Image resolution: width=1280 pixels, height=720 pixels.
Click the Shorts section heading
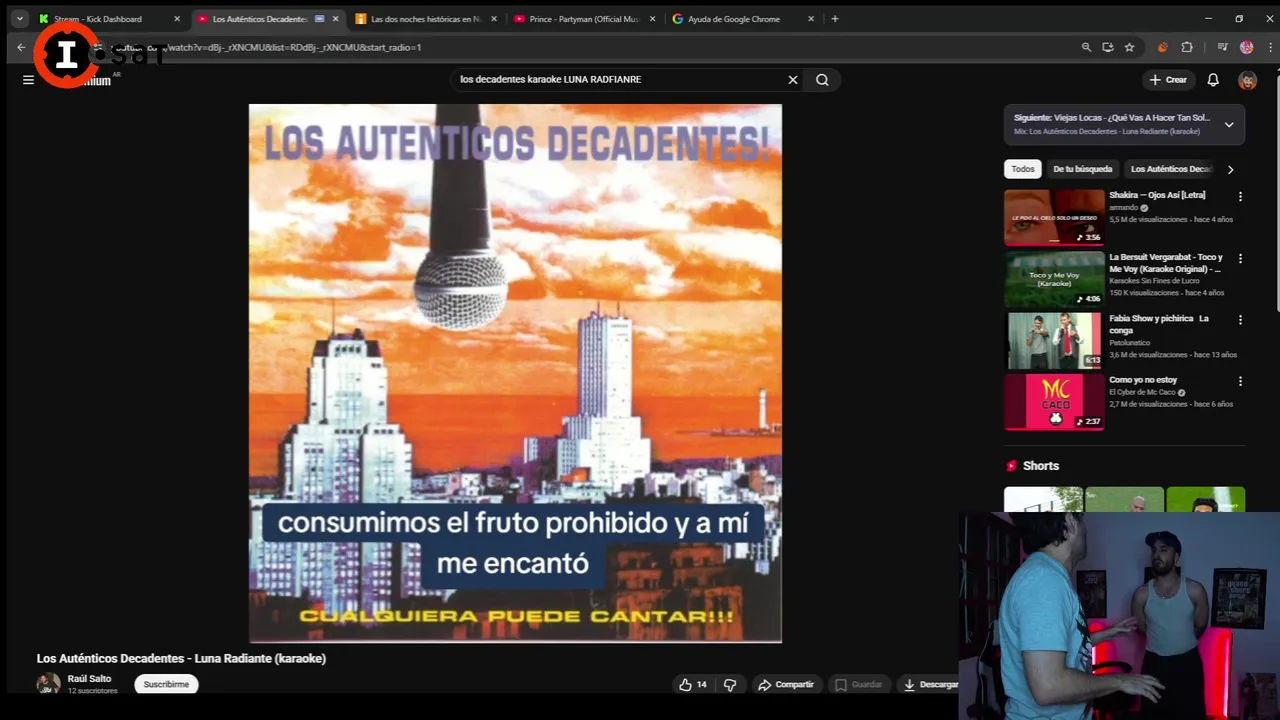tap(1040, 466)
